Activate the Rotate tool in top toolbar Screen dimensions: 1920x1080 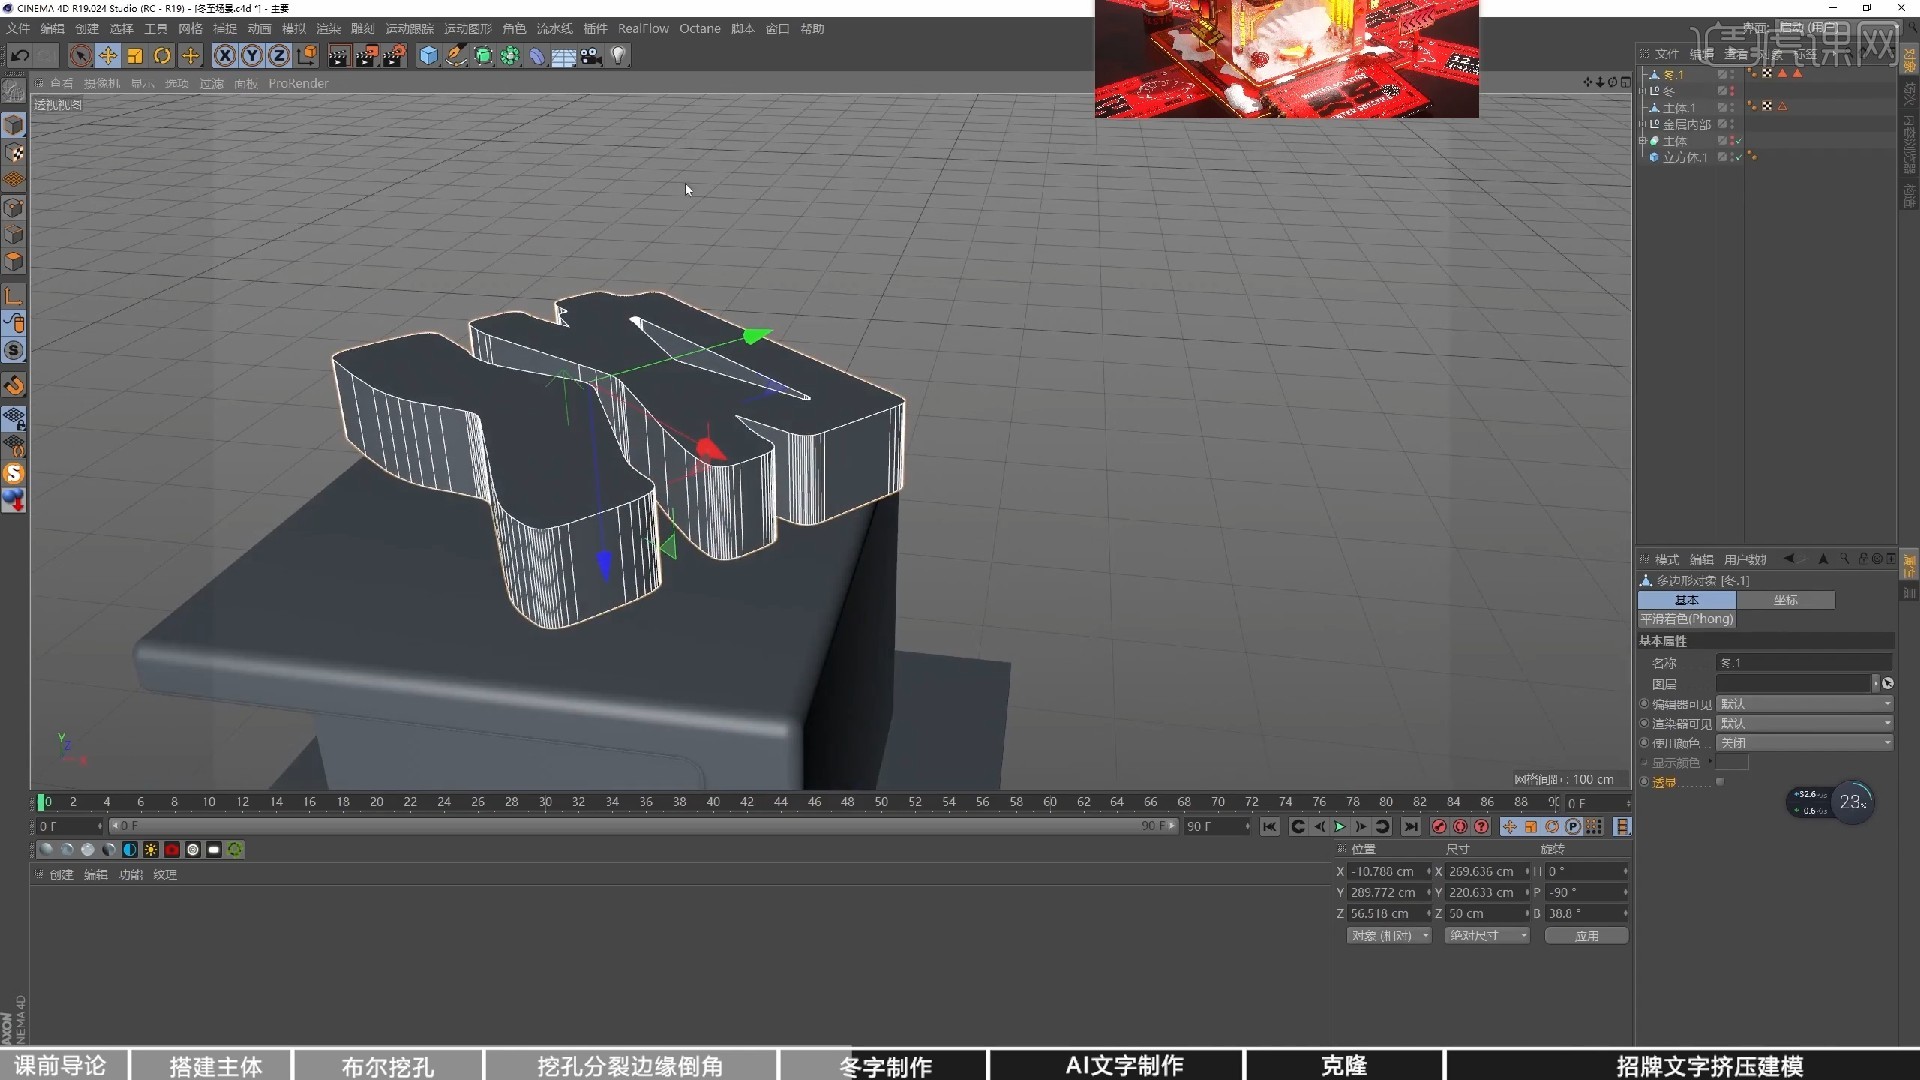click(x=162, y=56)
